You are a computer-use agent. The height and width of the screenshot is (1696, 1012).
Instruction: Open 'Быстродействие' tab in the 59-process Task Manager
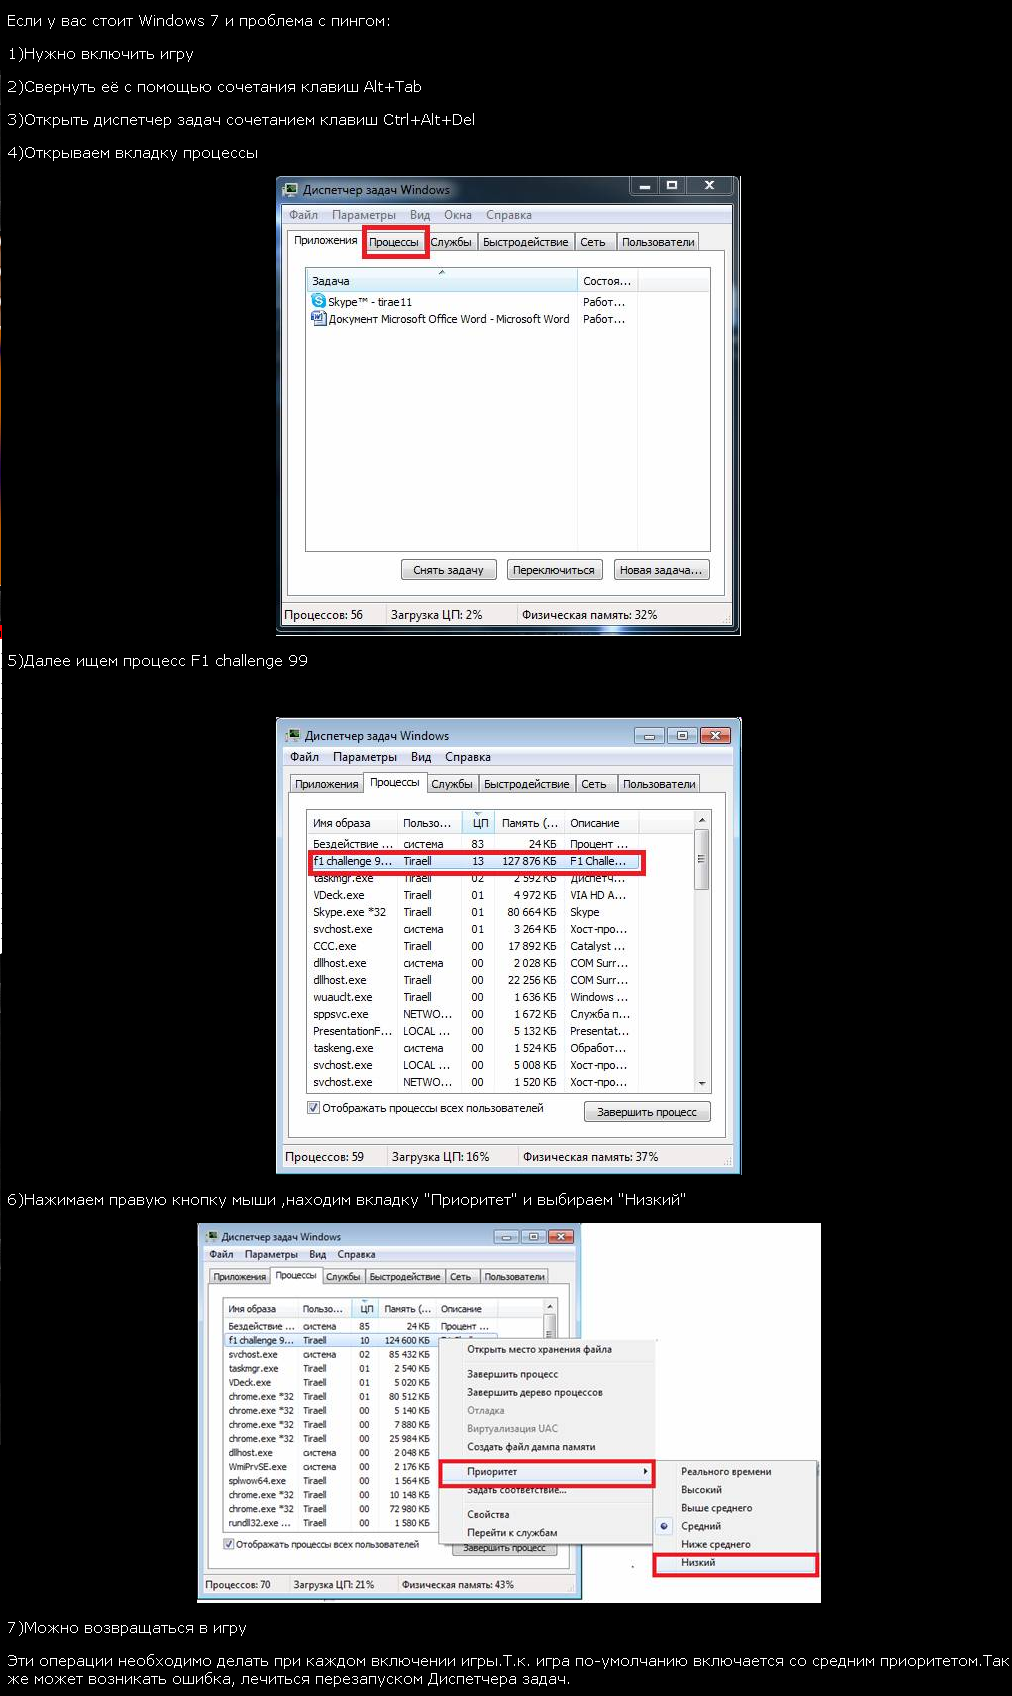coord(527,784)
